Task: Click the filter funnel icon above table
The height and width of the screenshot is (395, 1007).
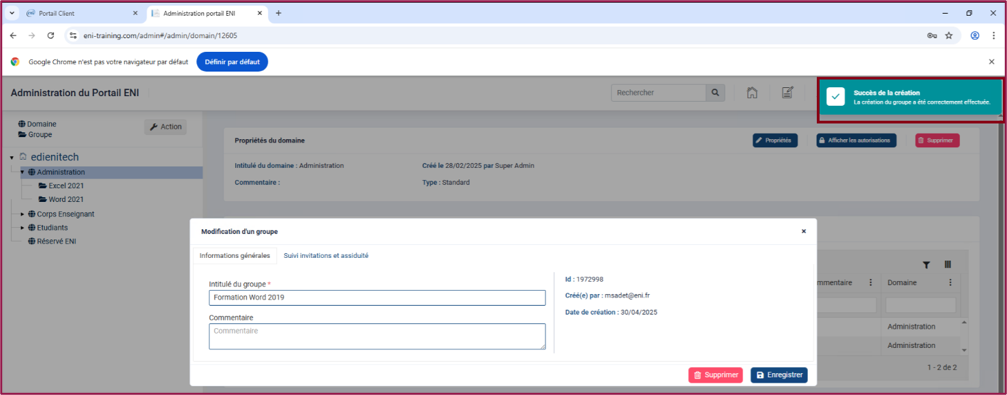Action: pos(926,265)
